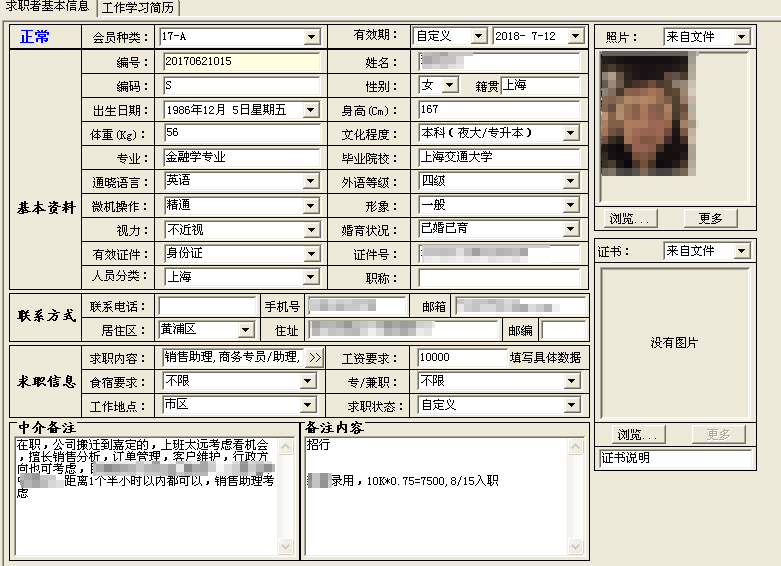This screenshot has width=781, height=566.
Task: Click inside the 备注内容 text area
Action: pyautogui.click(x=437, y=496)
